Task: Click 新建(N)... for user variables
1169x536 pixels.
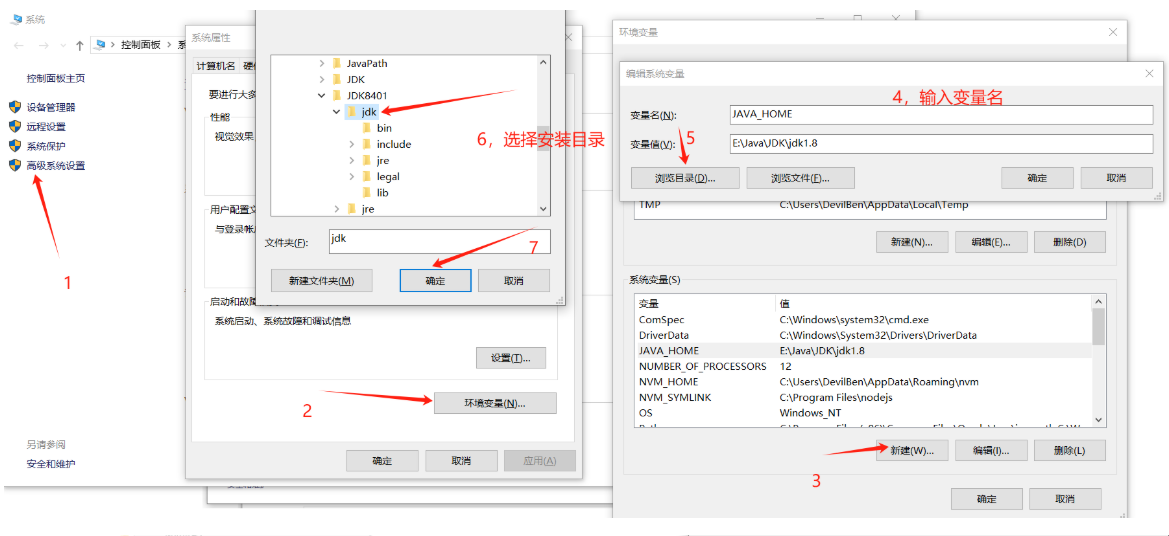Action: [x=913, y=242]
